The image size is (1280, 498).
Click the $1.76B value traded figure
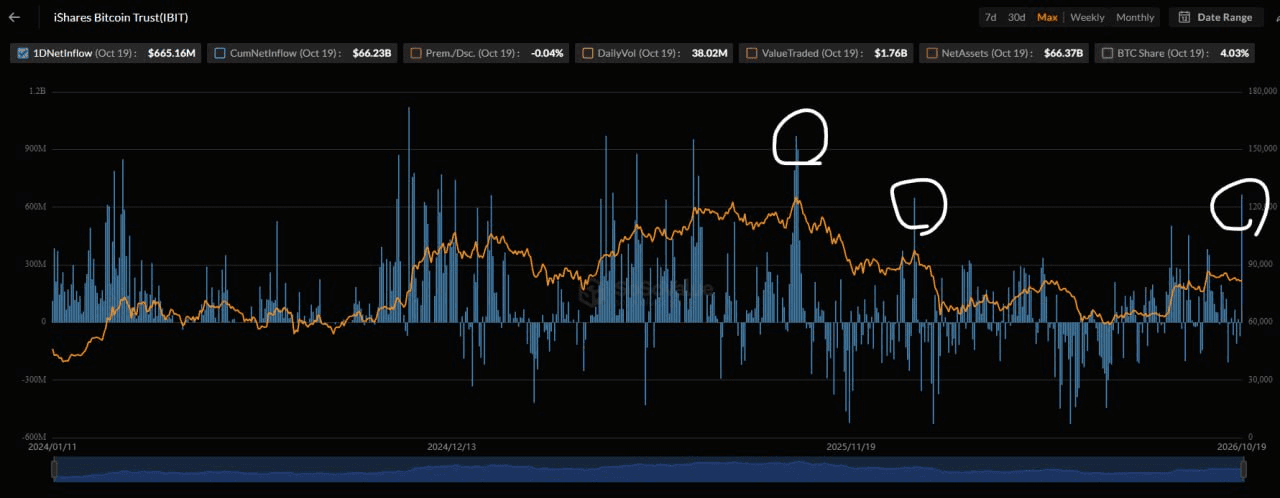click(x=890, y=53)
